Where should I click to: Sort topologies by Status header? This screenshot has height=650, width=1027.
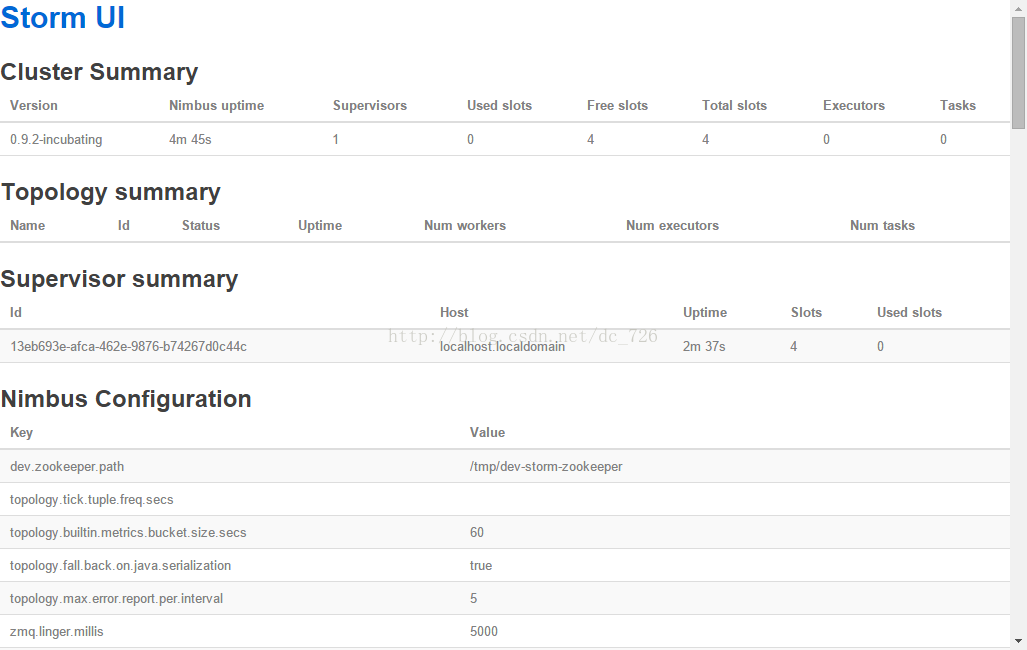(x=200, y=225)
